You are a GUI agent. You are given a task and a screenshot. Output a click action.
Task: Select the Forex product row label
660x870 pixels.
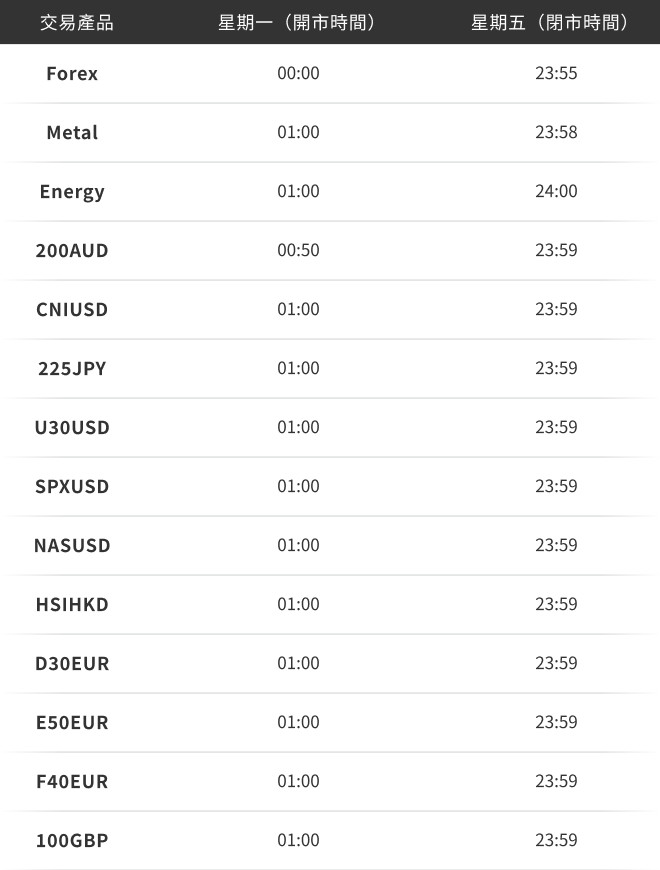[x=72, y=73]
